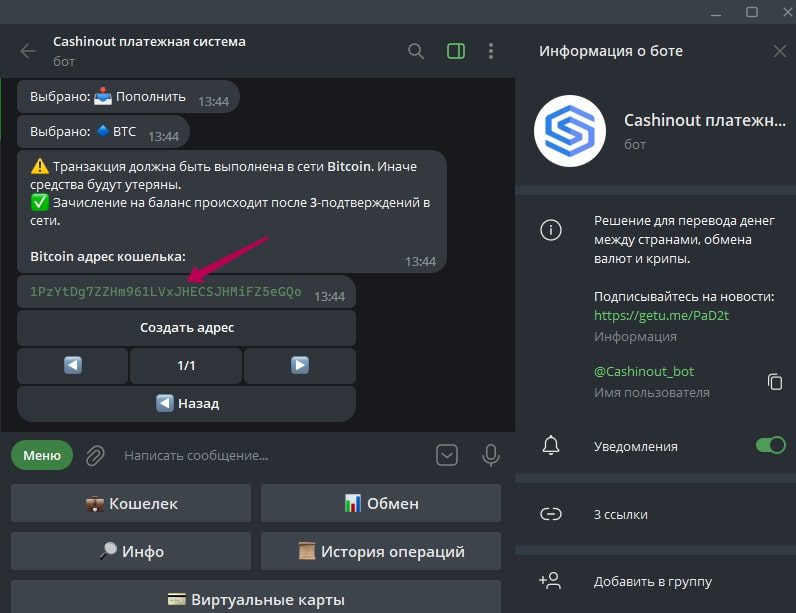Viewport: 796px width, 613px height.
Task: Open the Cashinout bot avatar picture
Action: pyautogui.click(x=570, y=131)
